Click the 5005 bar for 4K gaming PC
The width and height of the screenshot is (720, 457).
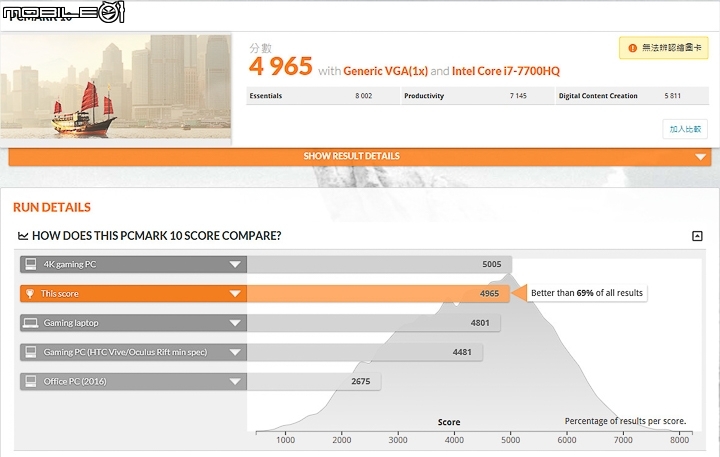(379, 265)
